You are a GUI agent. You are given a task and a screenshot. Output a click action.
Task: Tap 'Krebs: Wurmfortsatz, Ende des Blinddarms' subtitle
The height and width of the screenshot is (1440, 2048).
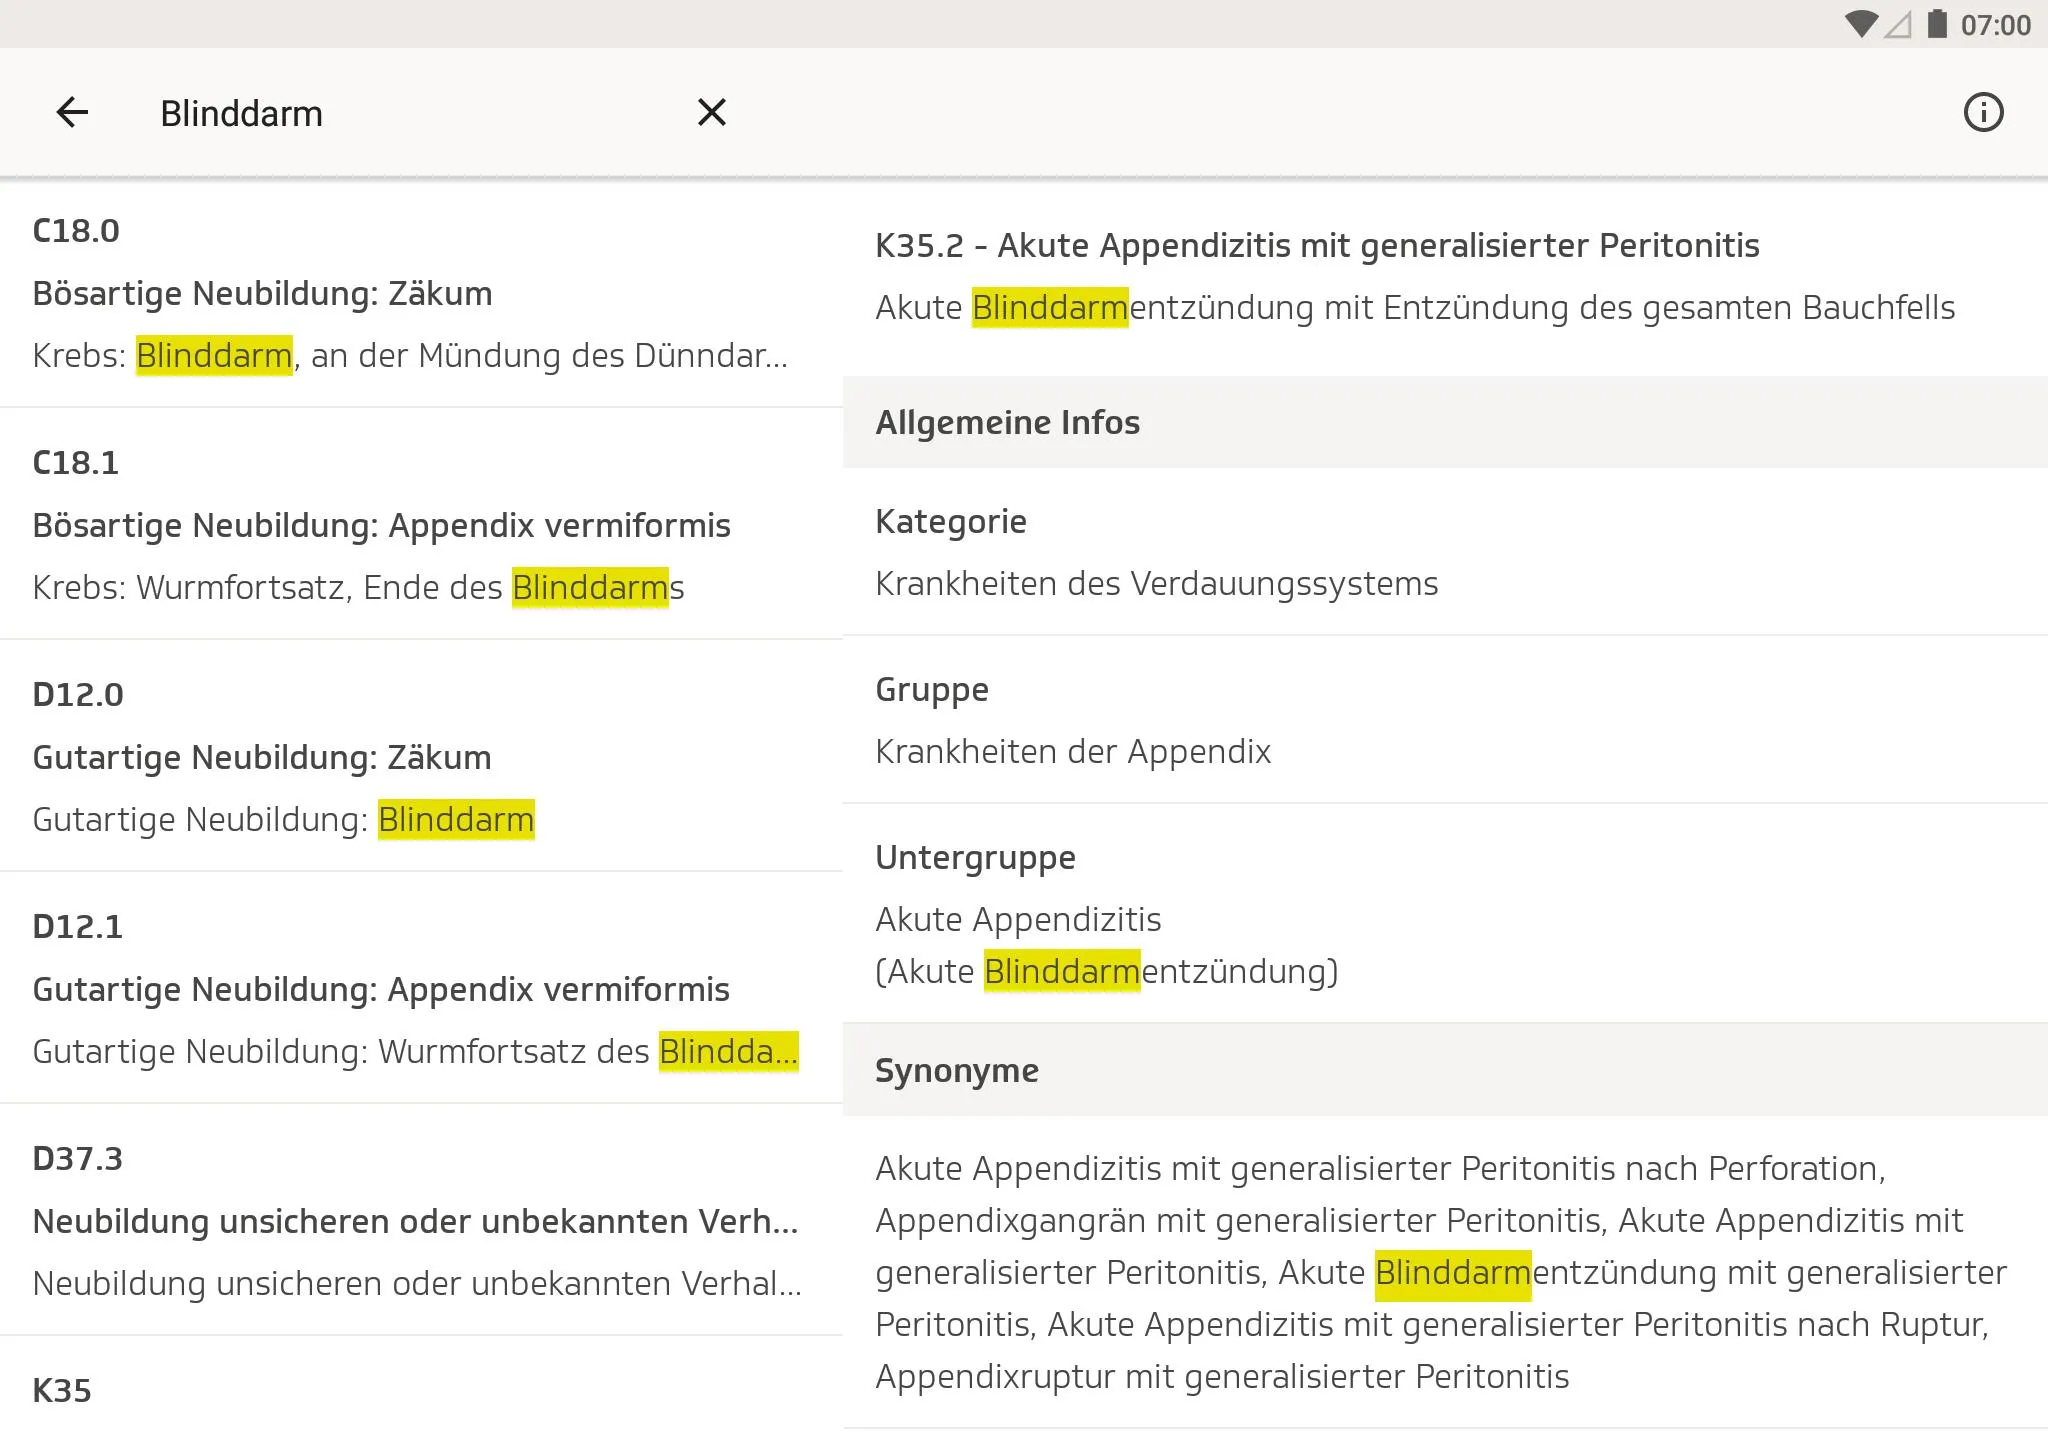358,588
